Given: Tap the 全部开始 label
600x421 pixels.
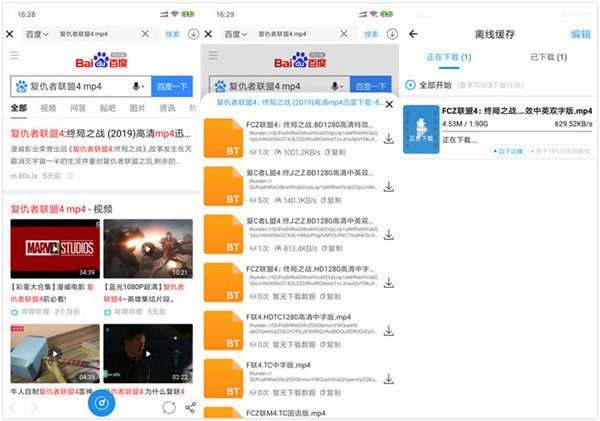Looking at the screenshot, I should point(435,85).
